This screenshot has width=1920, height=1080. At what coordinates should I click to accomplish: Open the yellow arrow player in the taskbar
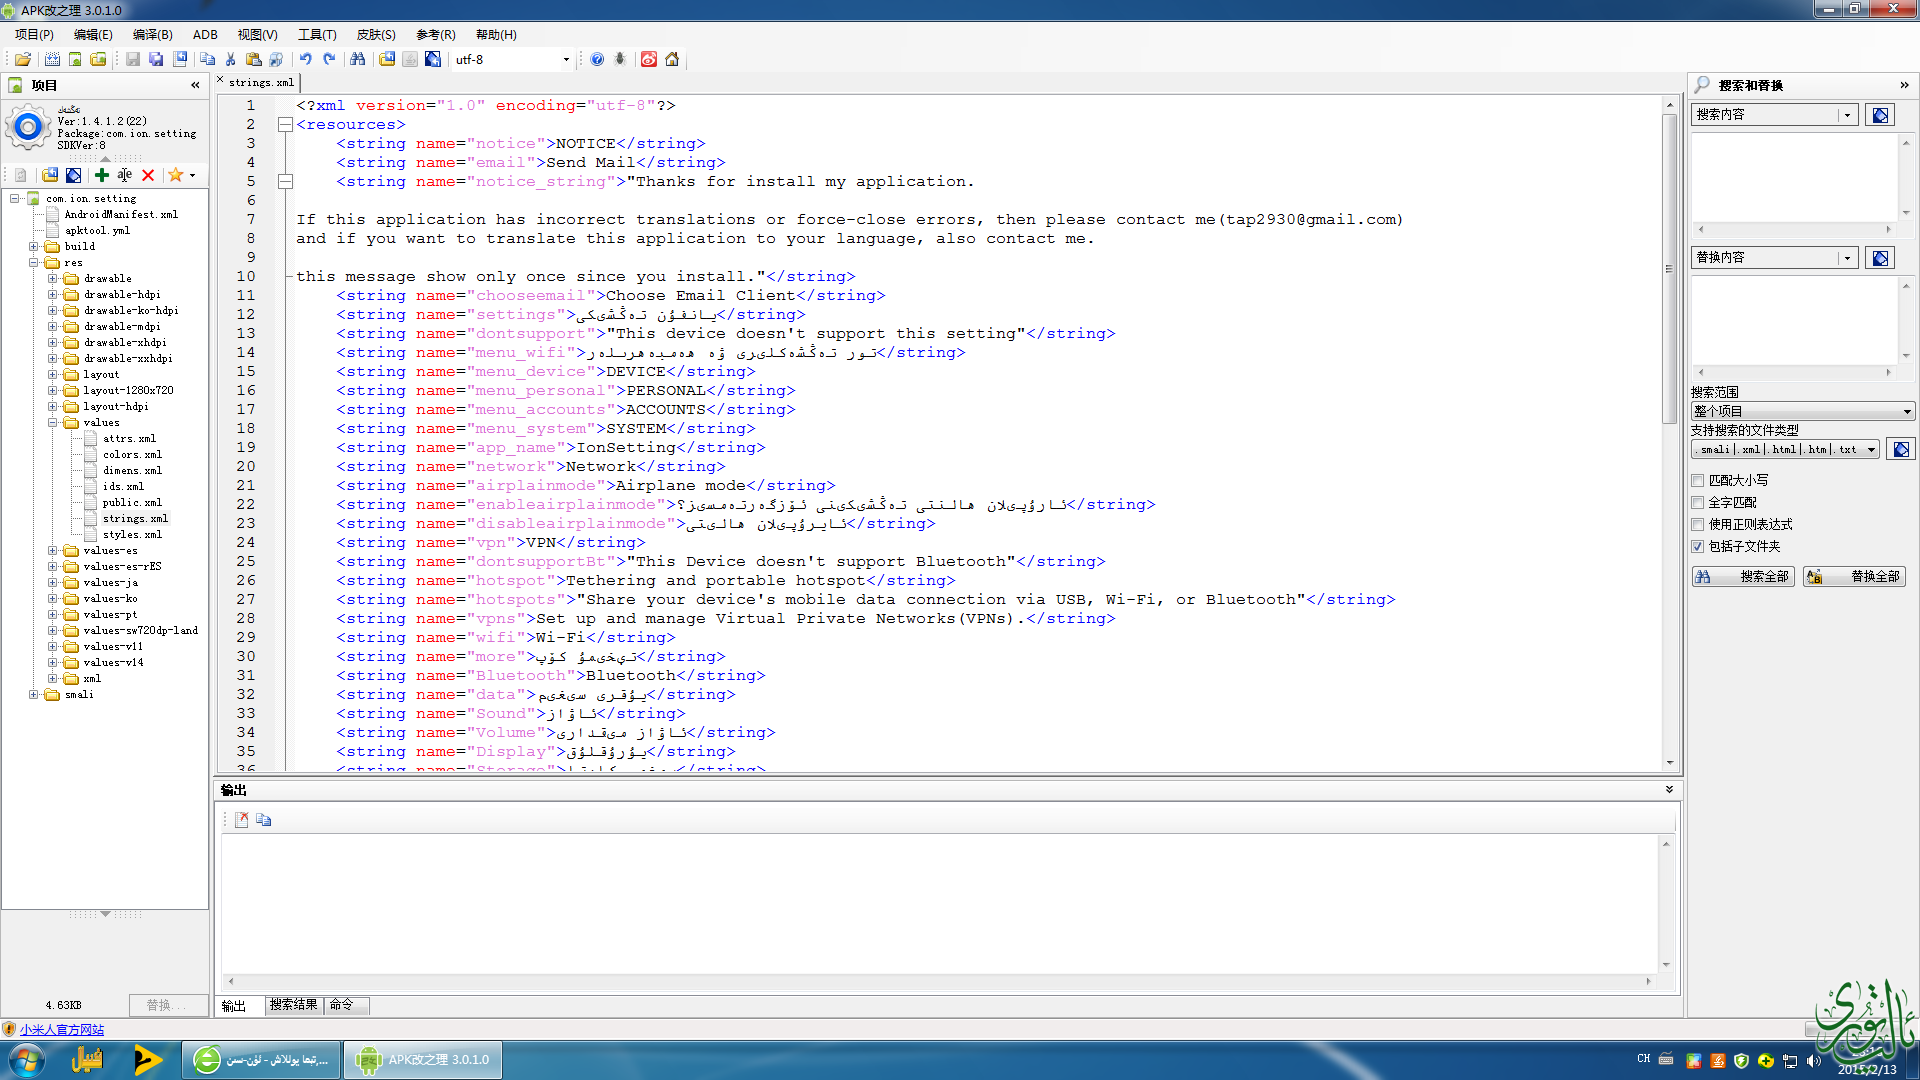[x=147, y=1060]
